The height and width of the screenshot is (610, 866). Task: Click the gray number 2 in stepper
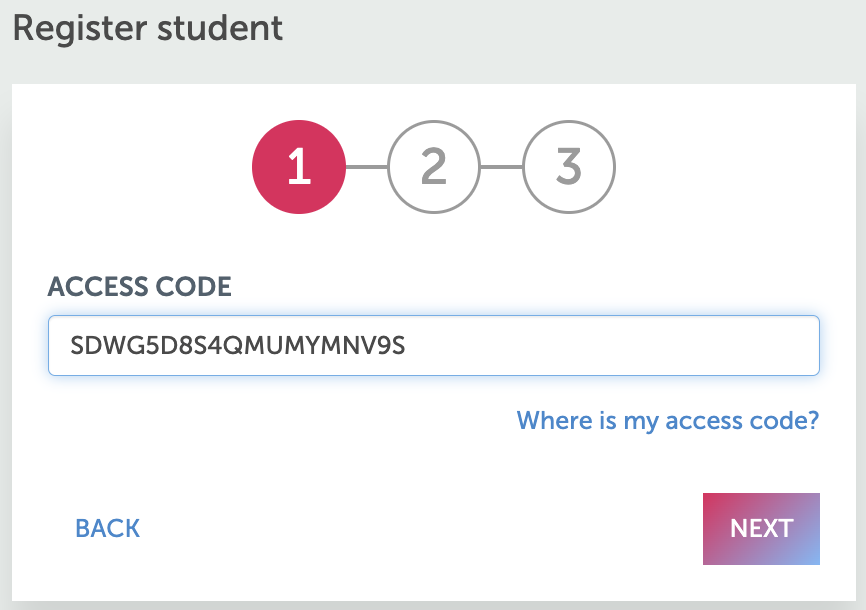(x=433, y=168)
